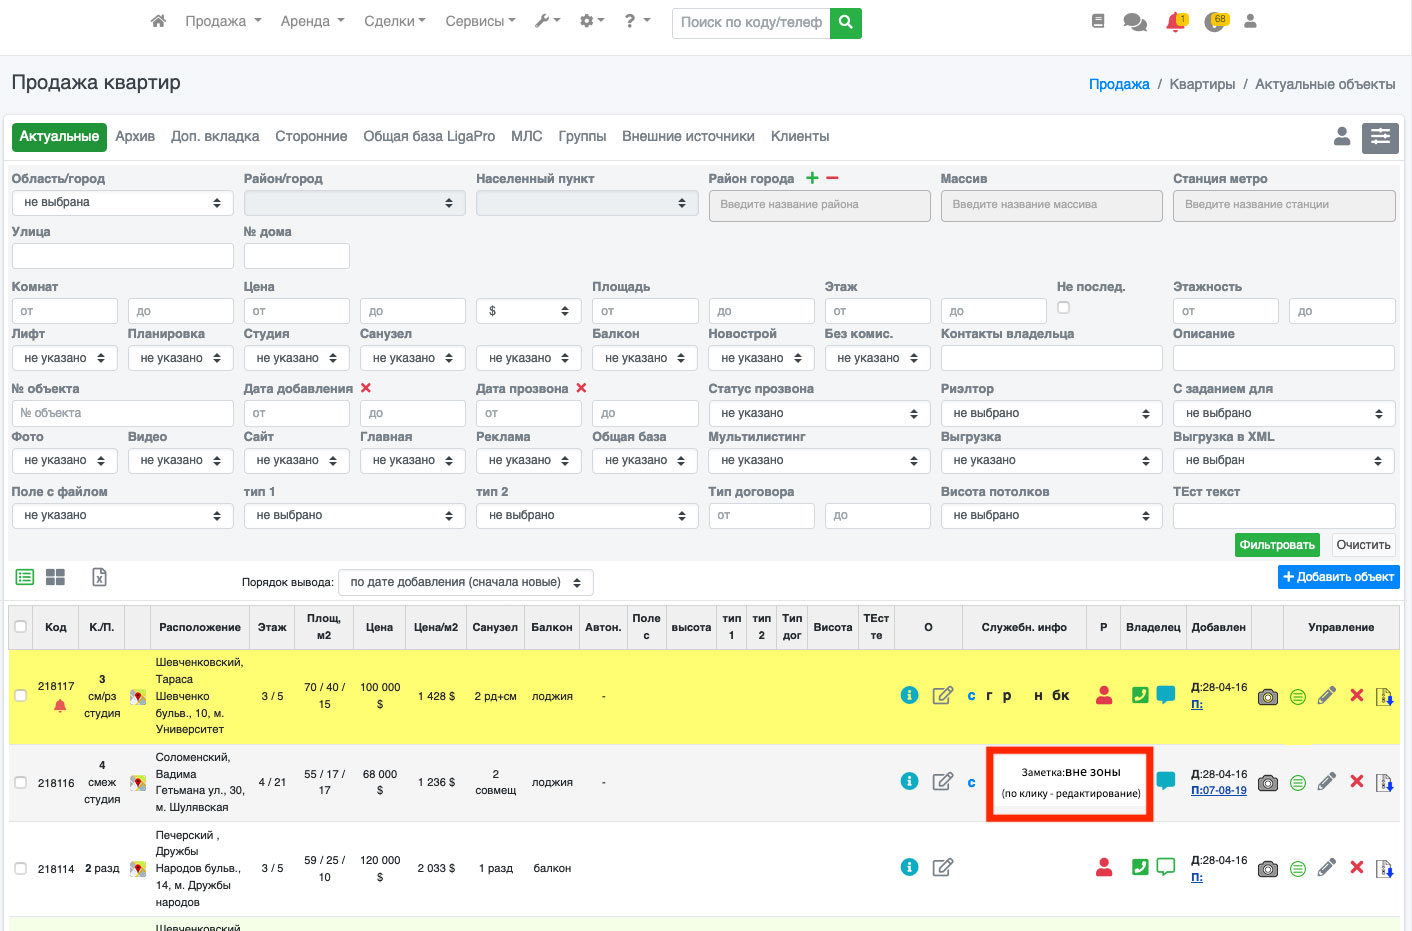Check the box for listing 218117

click(21, 696)
